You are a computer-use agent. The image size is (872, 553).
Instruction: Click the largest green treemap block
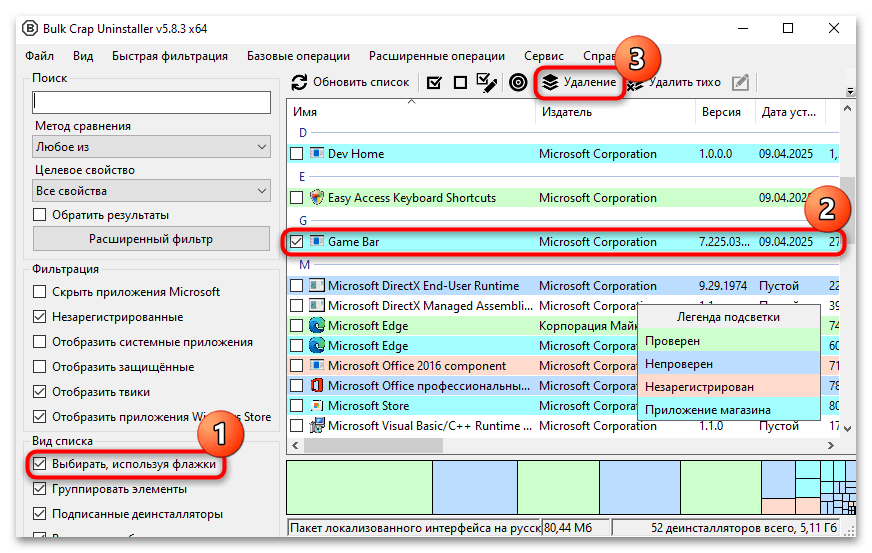point(359,487)
